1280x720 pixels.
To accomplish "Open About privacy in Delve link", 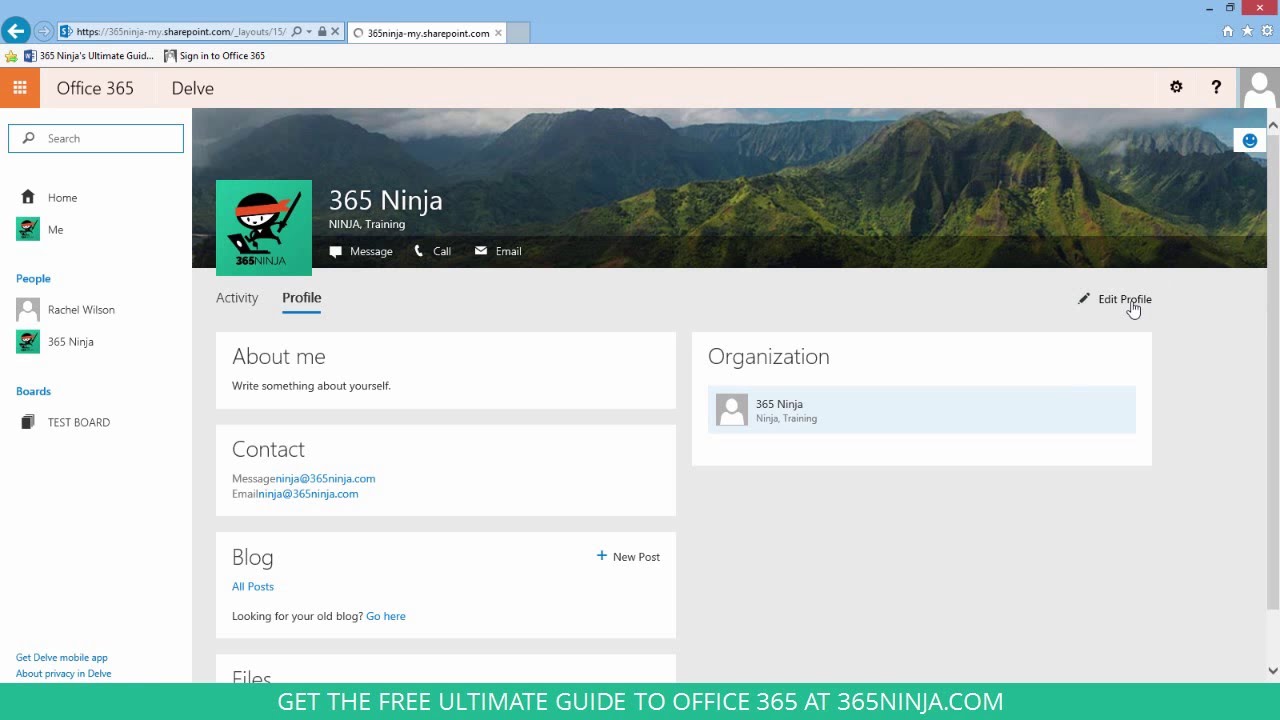I will click(x=64, y=673).
